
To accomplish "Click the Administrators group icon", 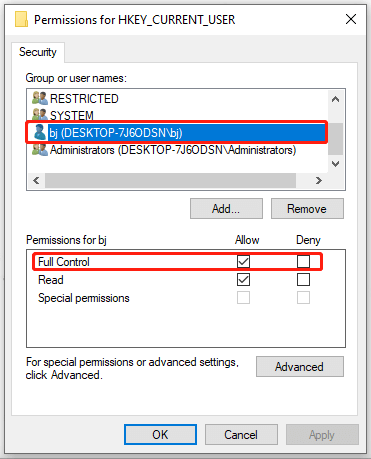I will [x=40, y=149].
